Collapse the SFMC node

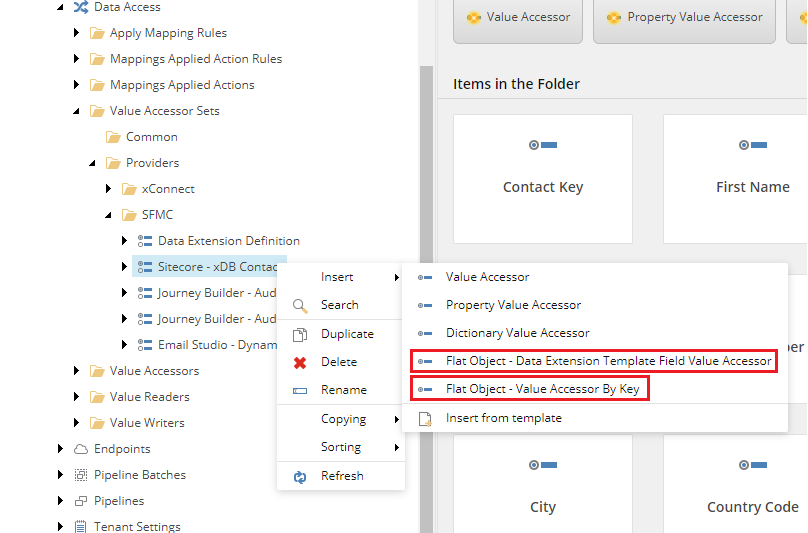click(108, 215)
